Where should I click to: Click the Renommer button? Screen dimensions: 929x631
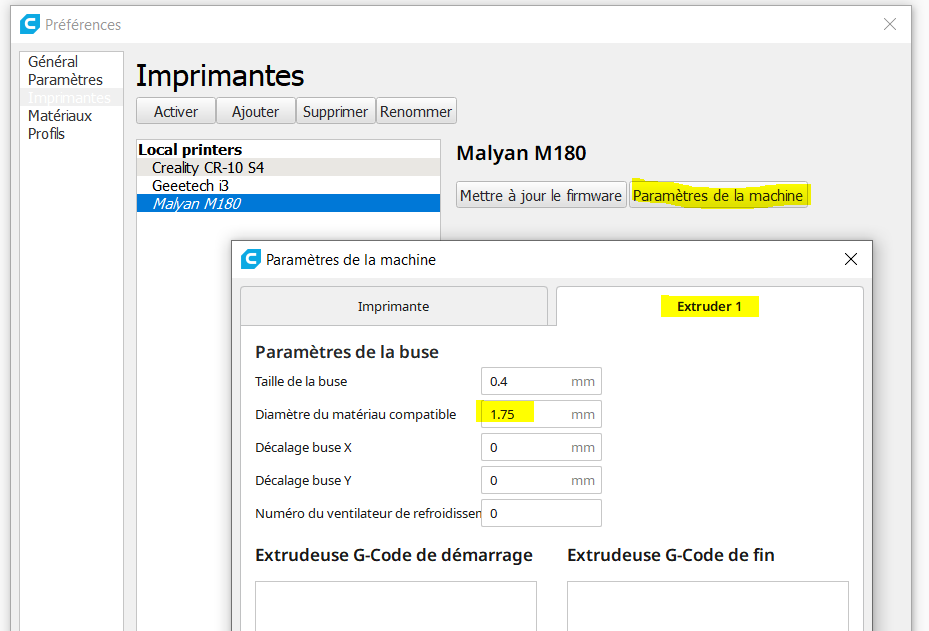tap(416, 111)
